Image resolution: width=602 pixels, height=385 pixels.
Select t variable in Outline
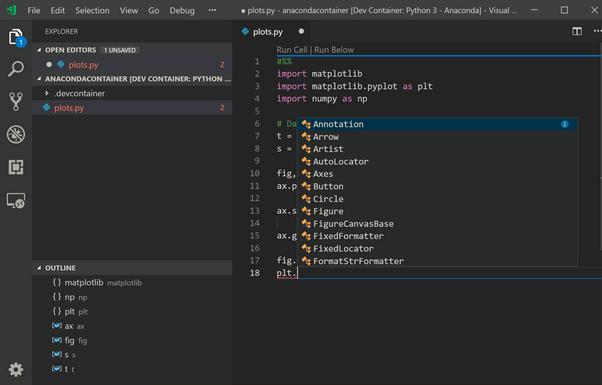(x=132, y=369)
